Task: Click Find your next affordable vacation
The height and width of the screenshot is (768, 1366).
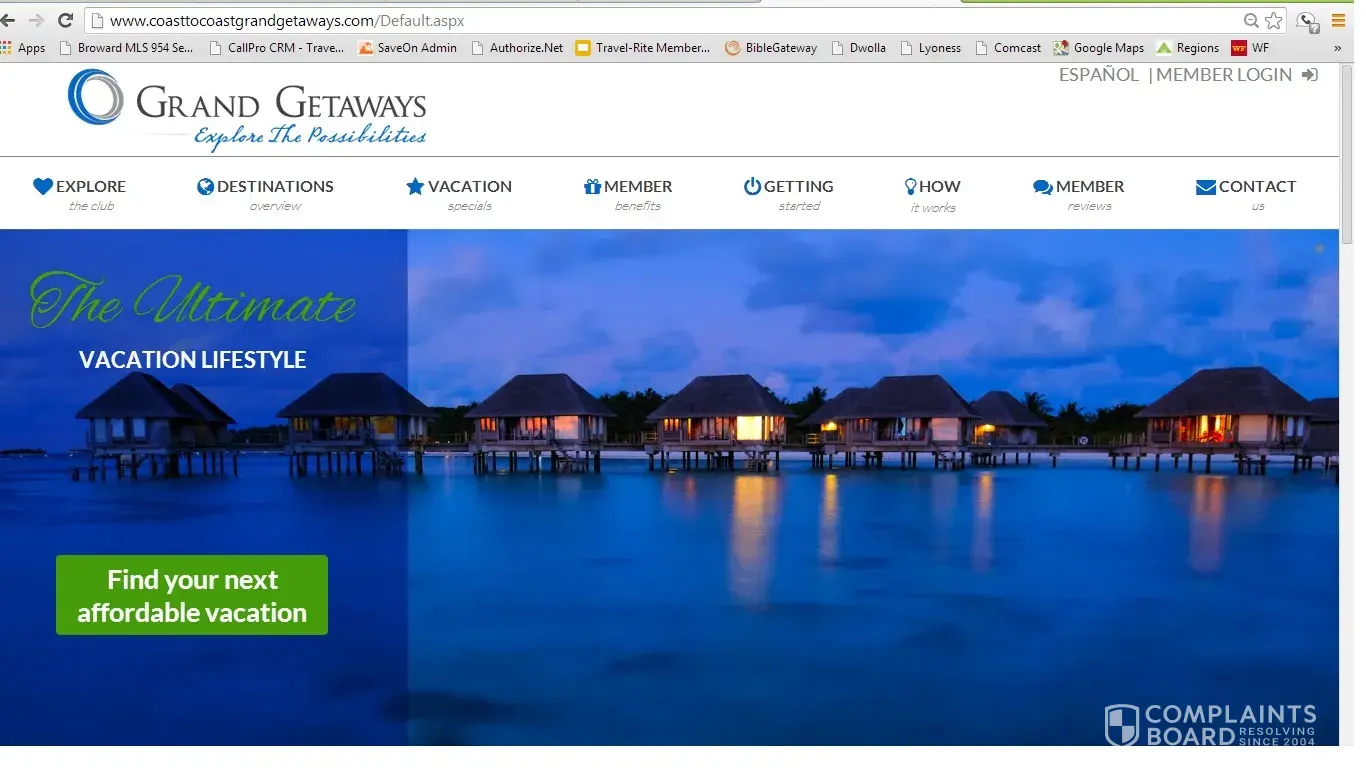Action: pyautogui.click(x=192, y=595)
